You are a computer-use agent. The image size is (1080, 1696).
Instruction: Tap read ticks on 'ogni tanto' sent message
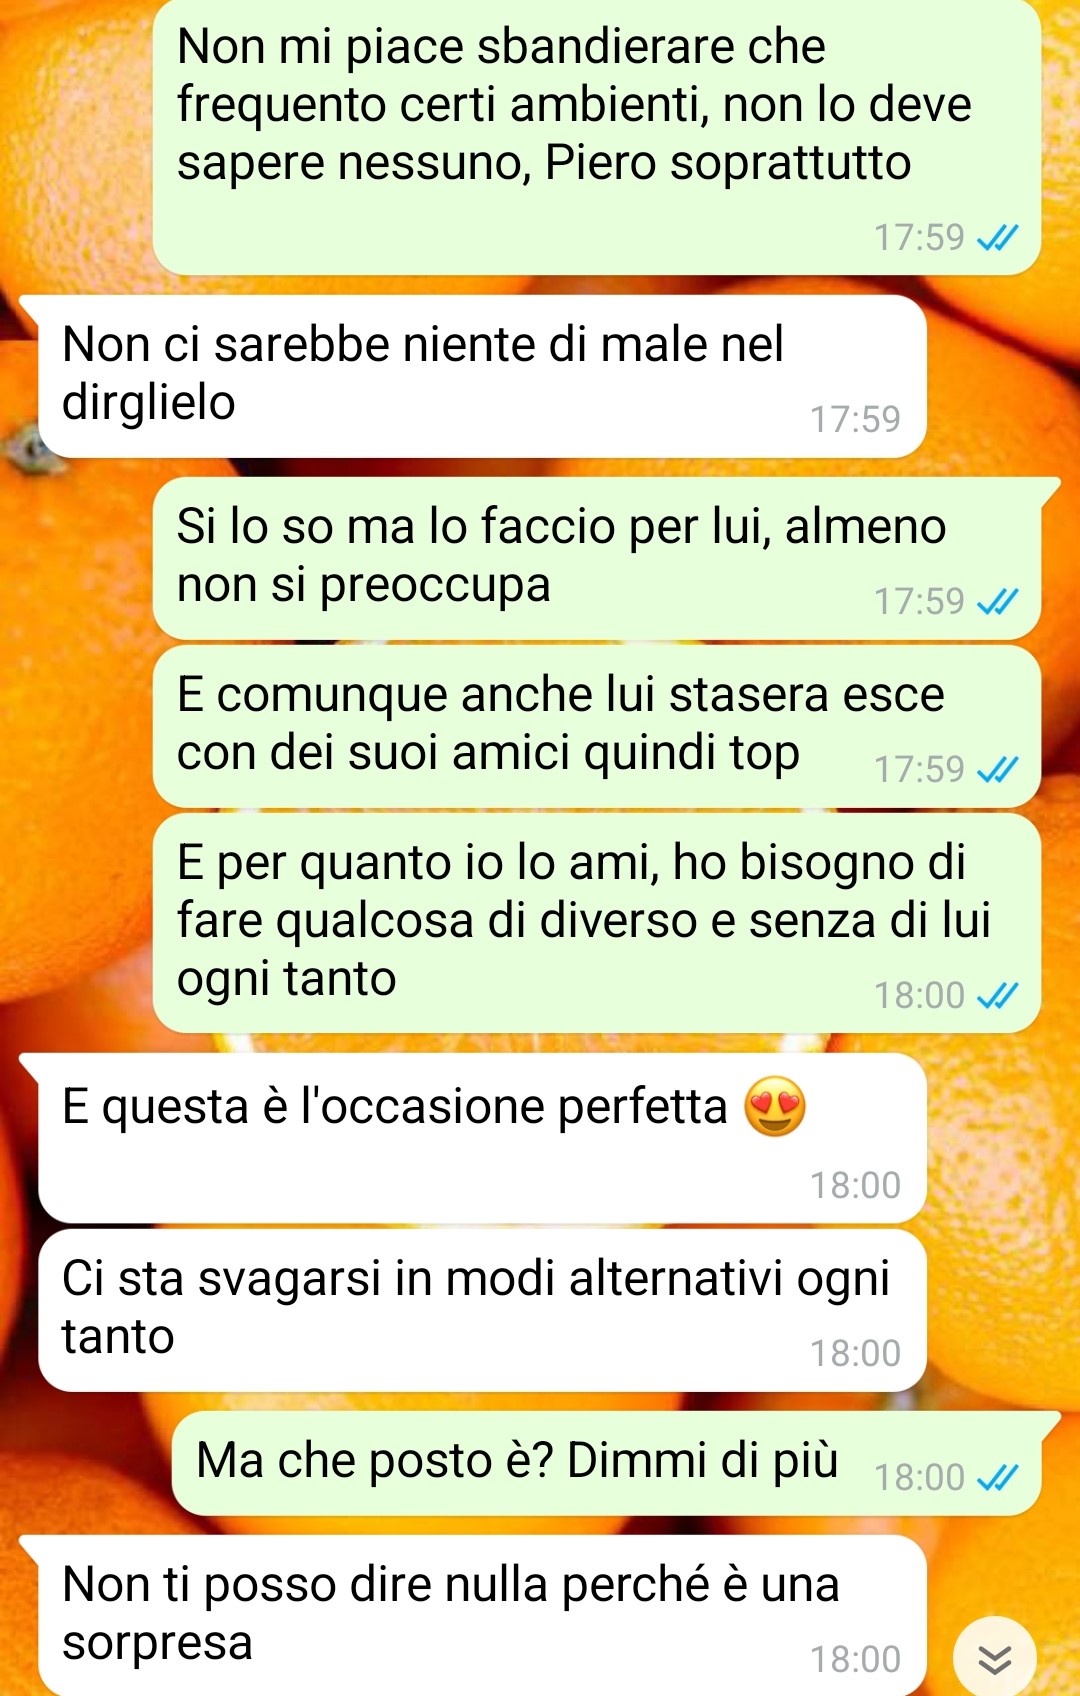click(997, 995)
